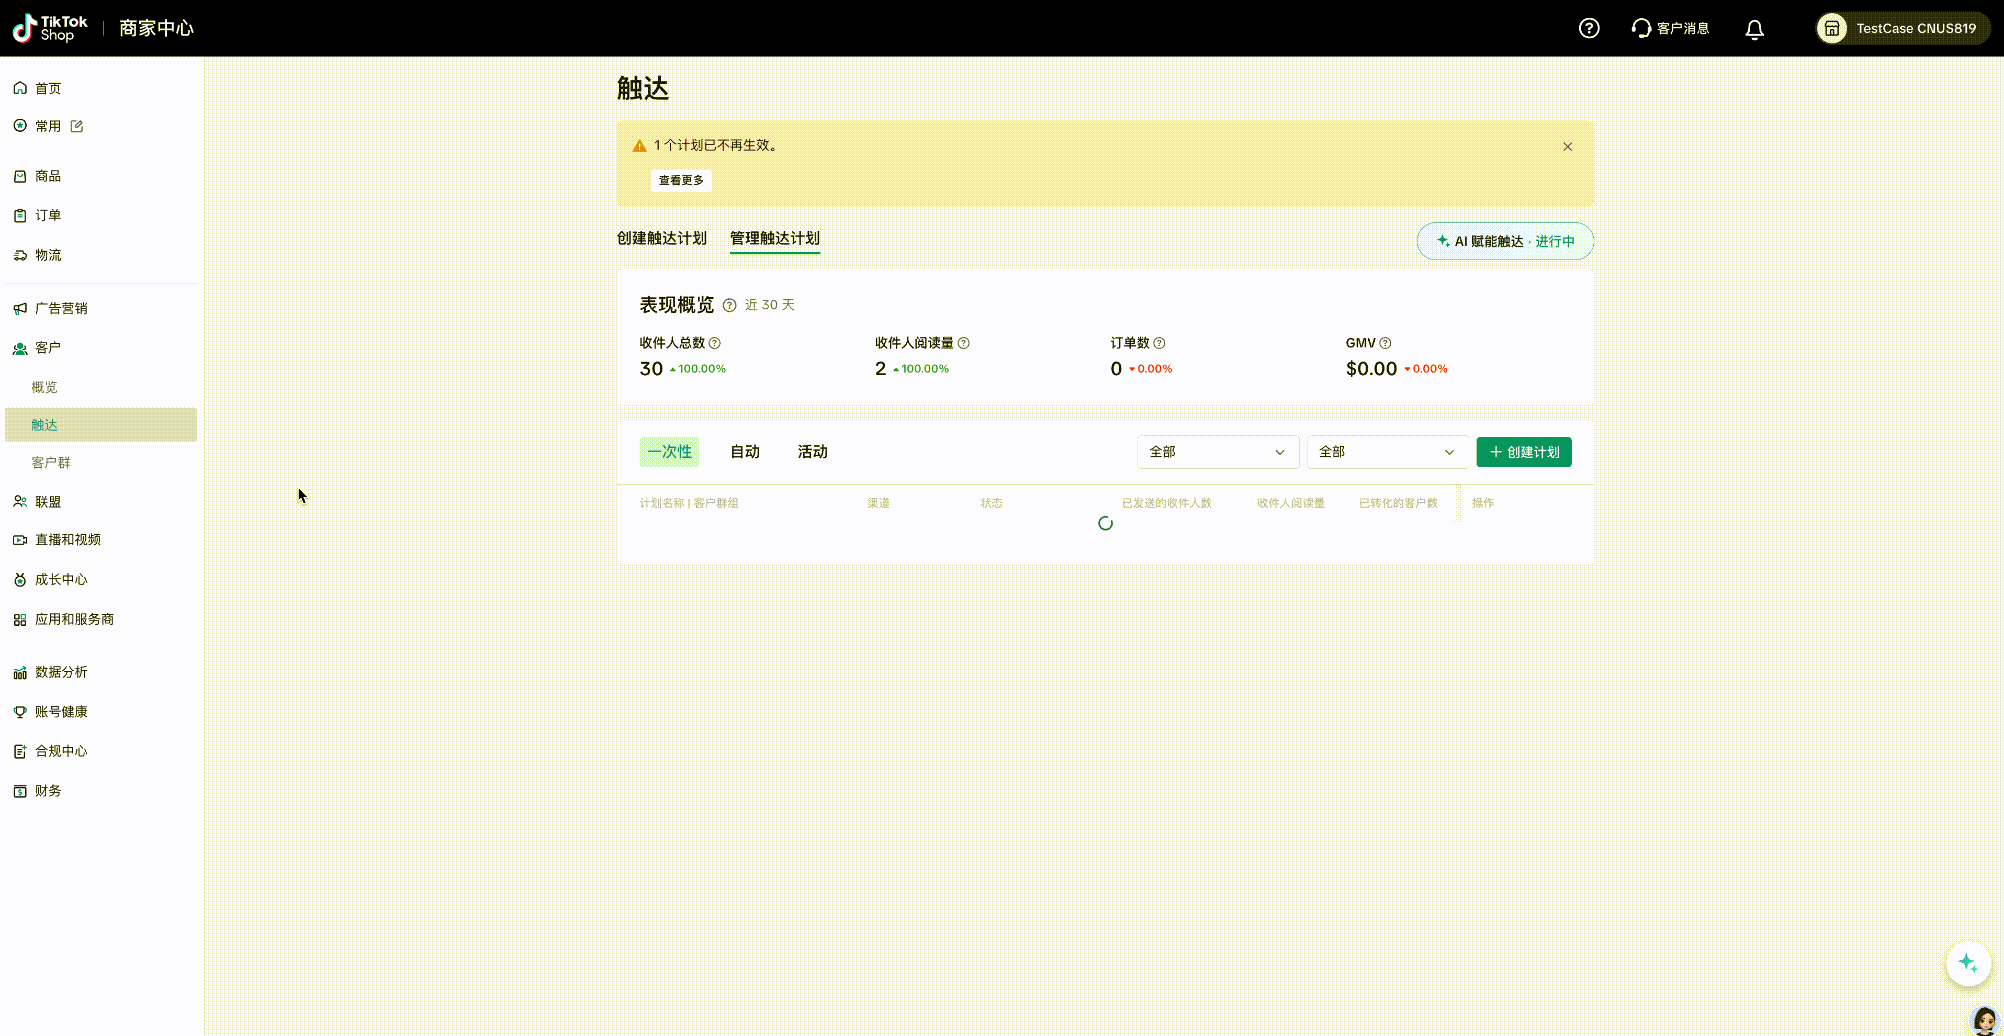Open the notifications bell icon
This screenshot has width=2004, height=1036.
(1754, 29)
